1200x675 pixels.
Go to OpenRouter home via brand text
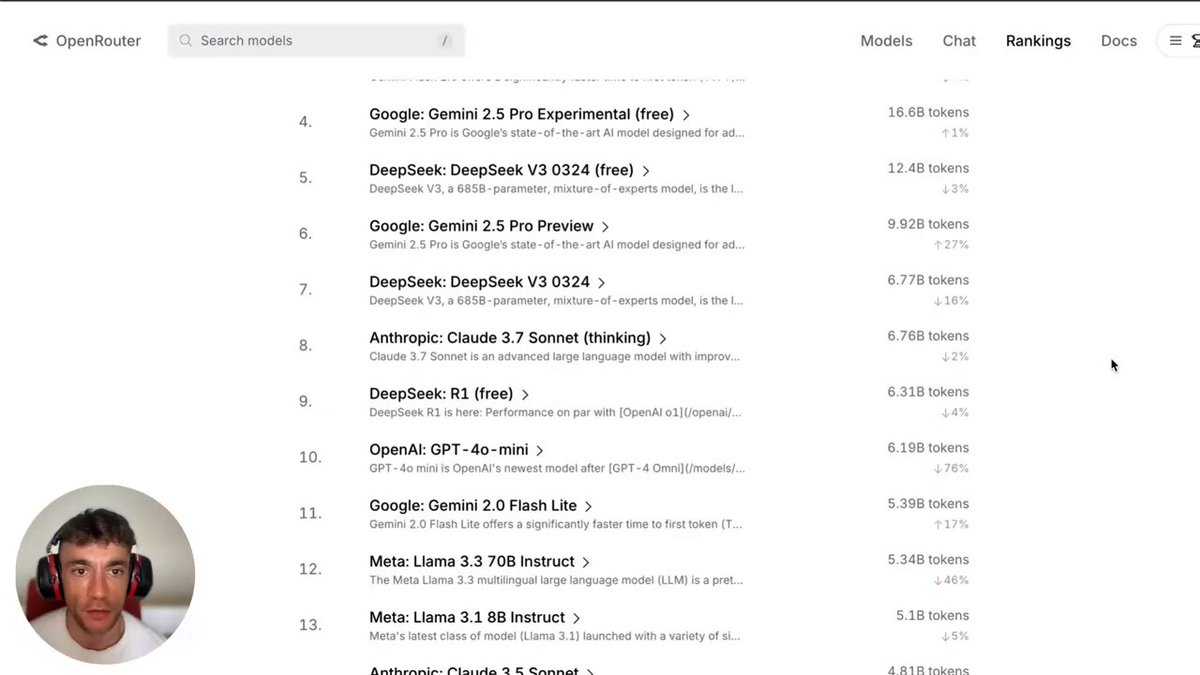click(x=98, y=41)
